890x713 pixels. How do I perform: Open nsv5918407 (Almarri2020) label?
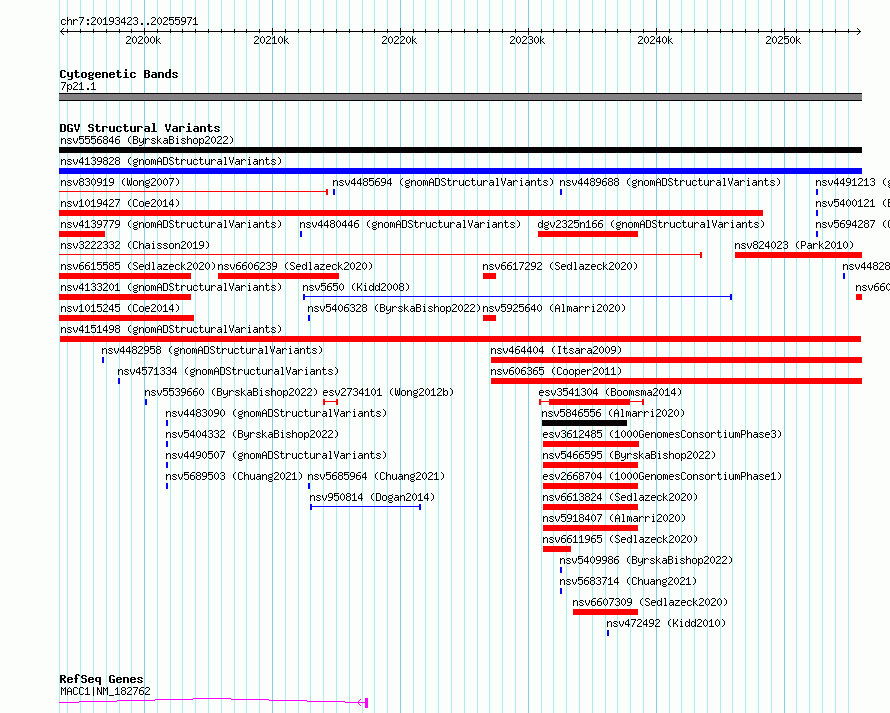(614, 518)
